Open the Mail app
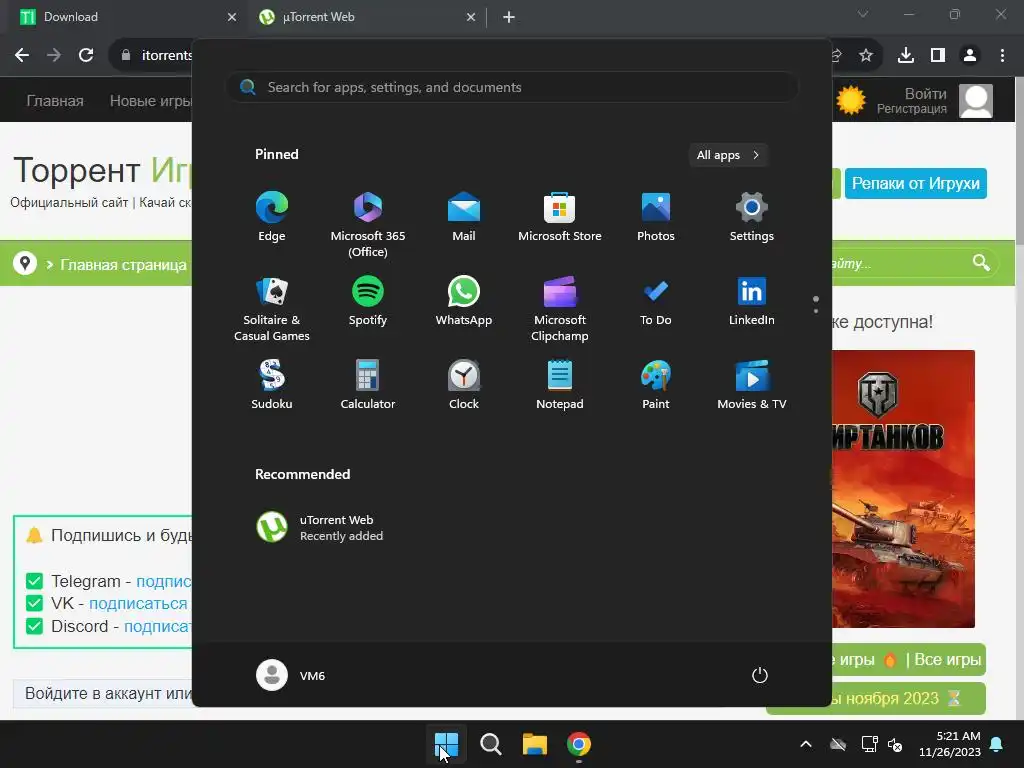The height and width of the screenshot is (768, 1024). click(464, 217)
